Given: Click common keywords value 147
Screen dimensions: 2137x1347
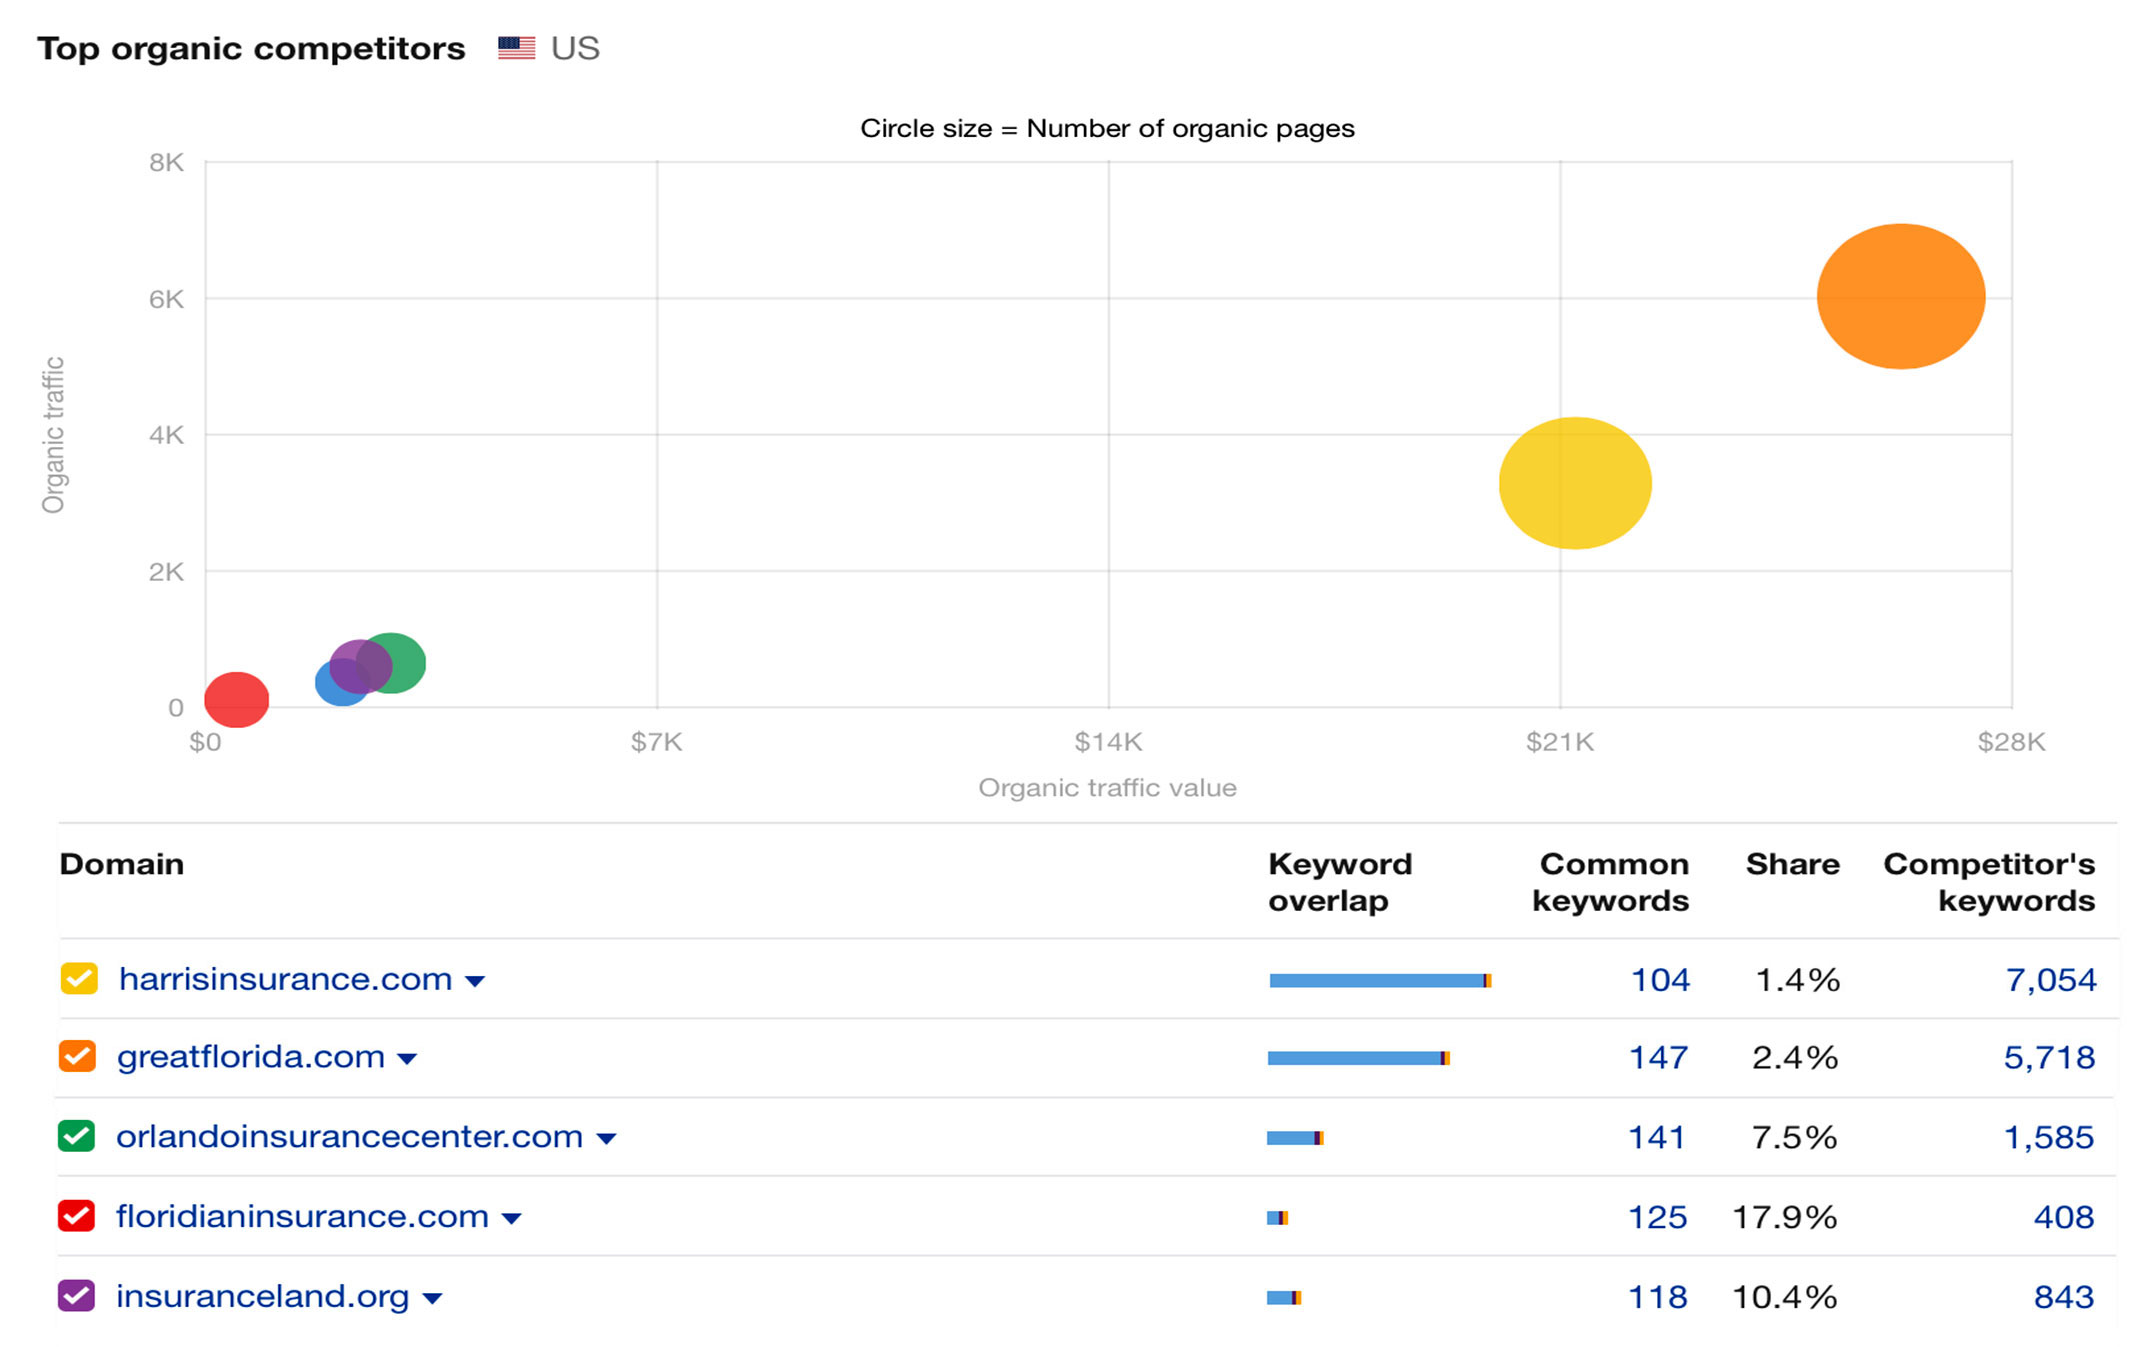Looking at the screenshot, I should pyautogui.click(x=1658, y=1057).
